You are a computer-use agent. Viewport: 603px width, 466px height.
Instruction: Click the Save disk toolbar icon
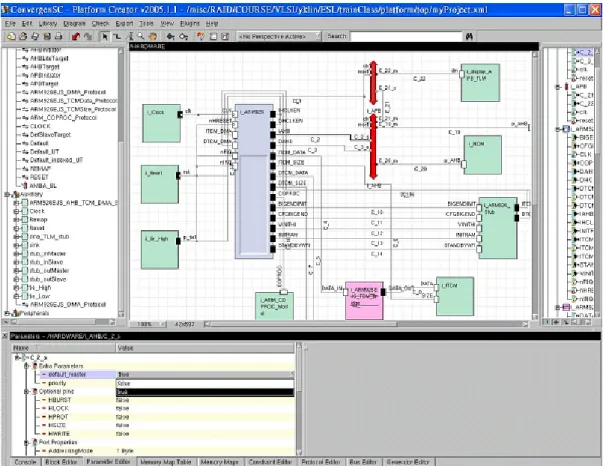pyautogui.click(x=47, y=37)
